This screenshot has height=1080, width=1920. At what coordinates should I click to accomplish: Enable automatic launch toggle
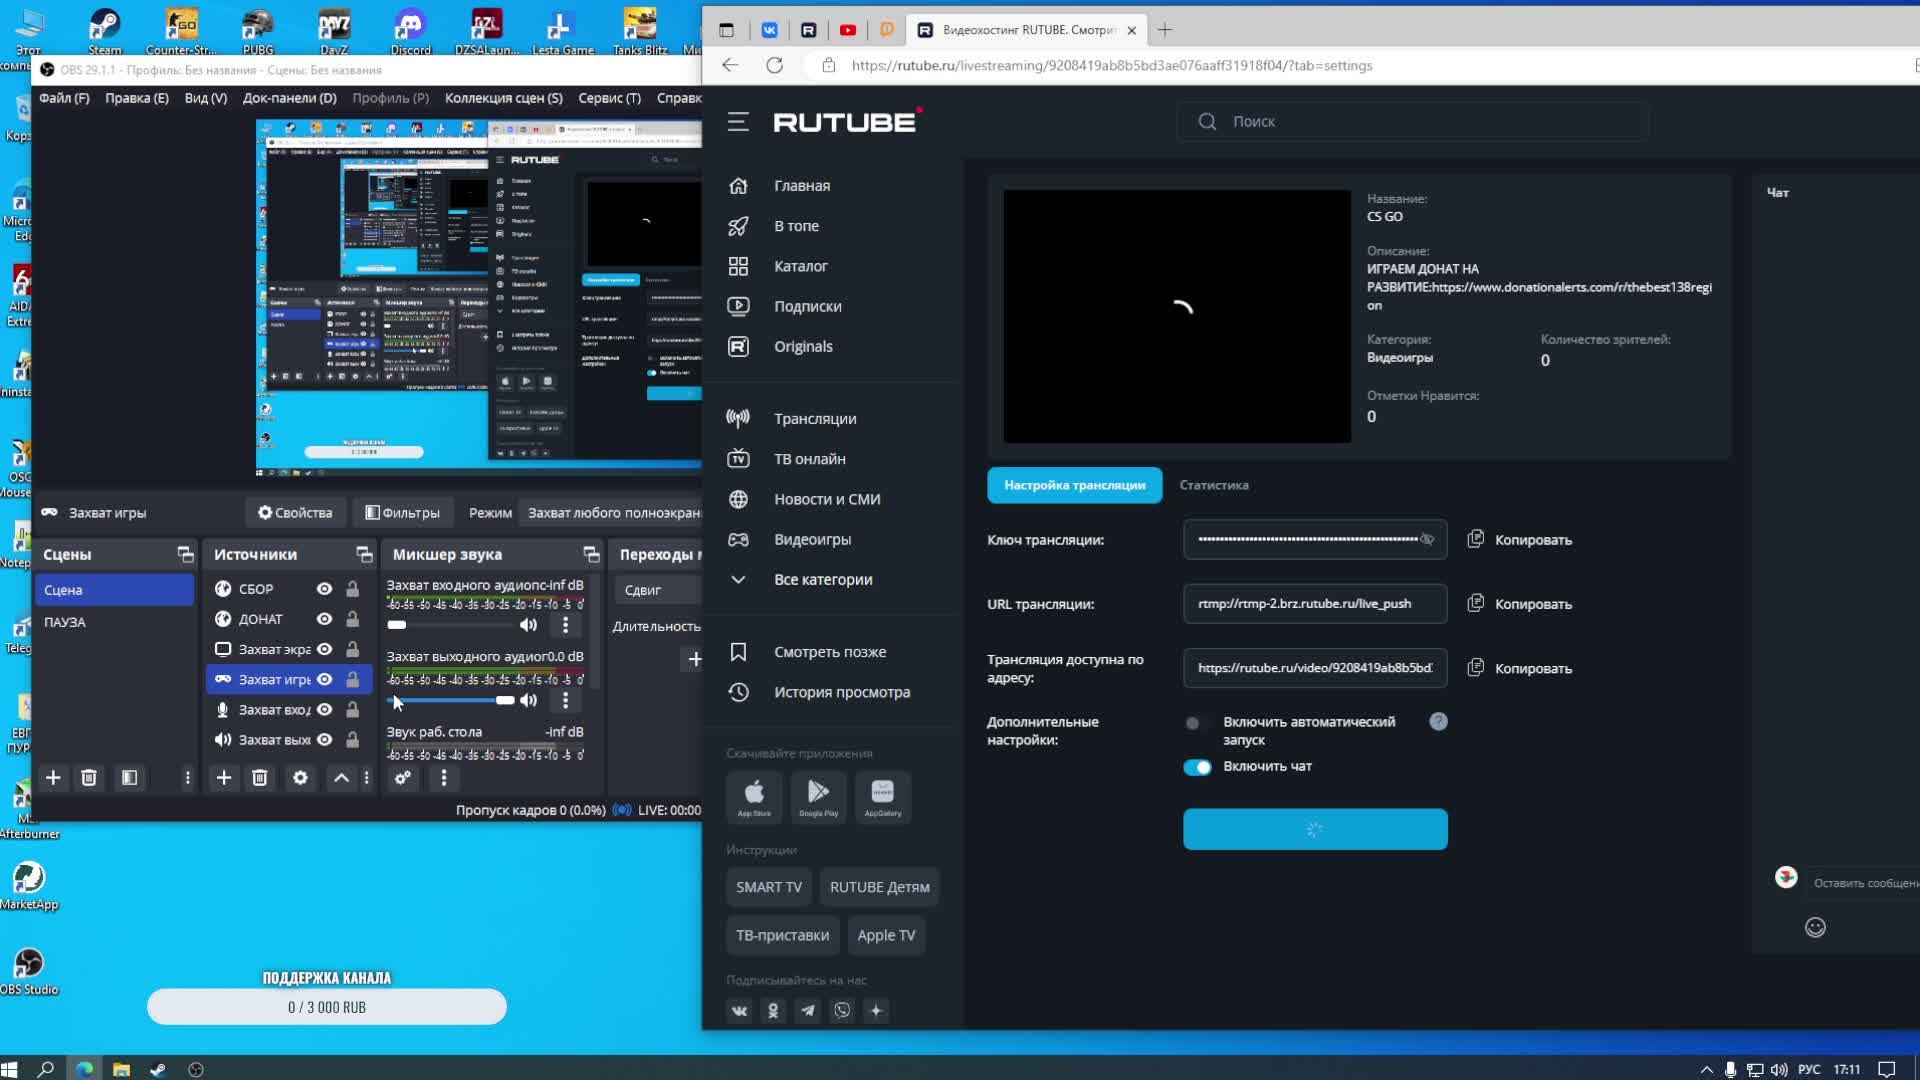click(x=1193, y=723)
